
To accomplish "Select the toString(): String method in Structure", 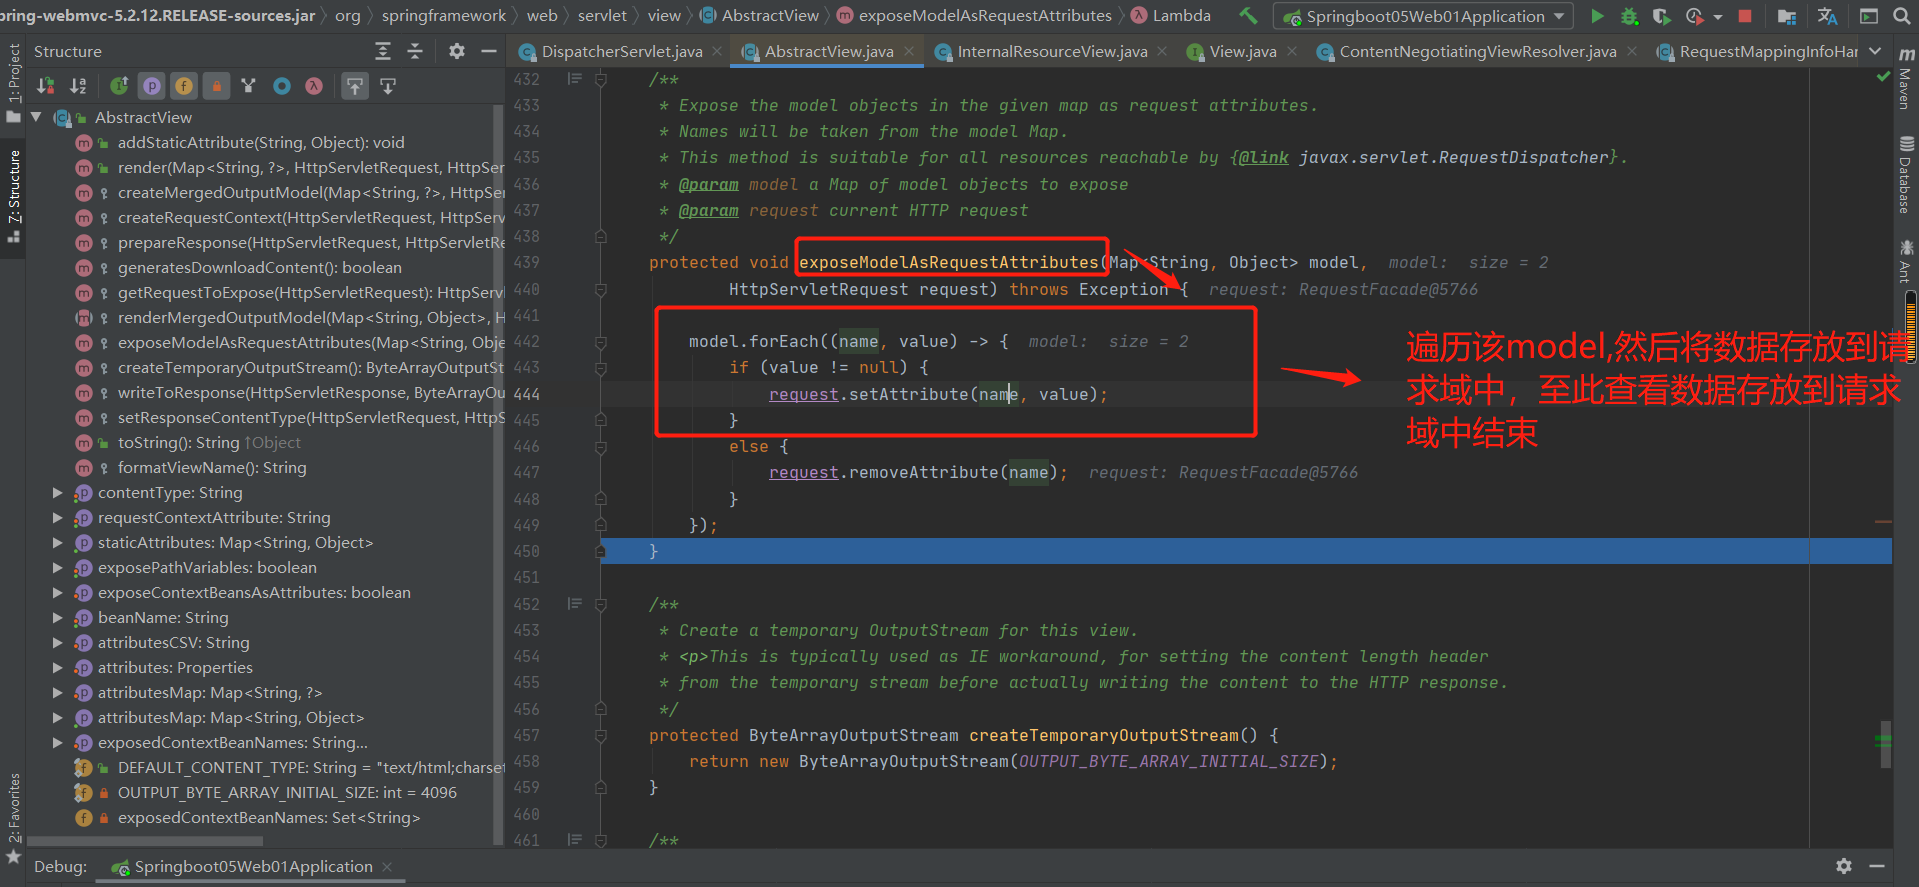I will (179, 442).
